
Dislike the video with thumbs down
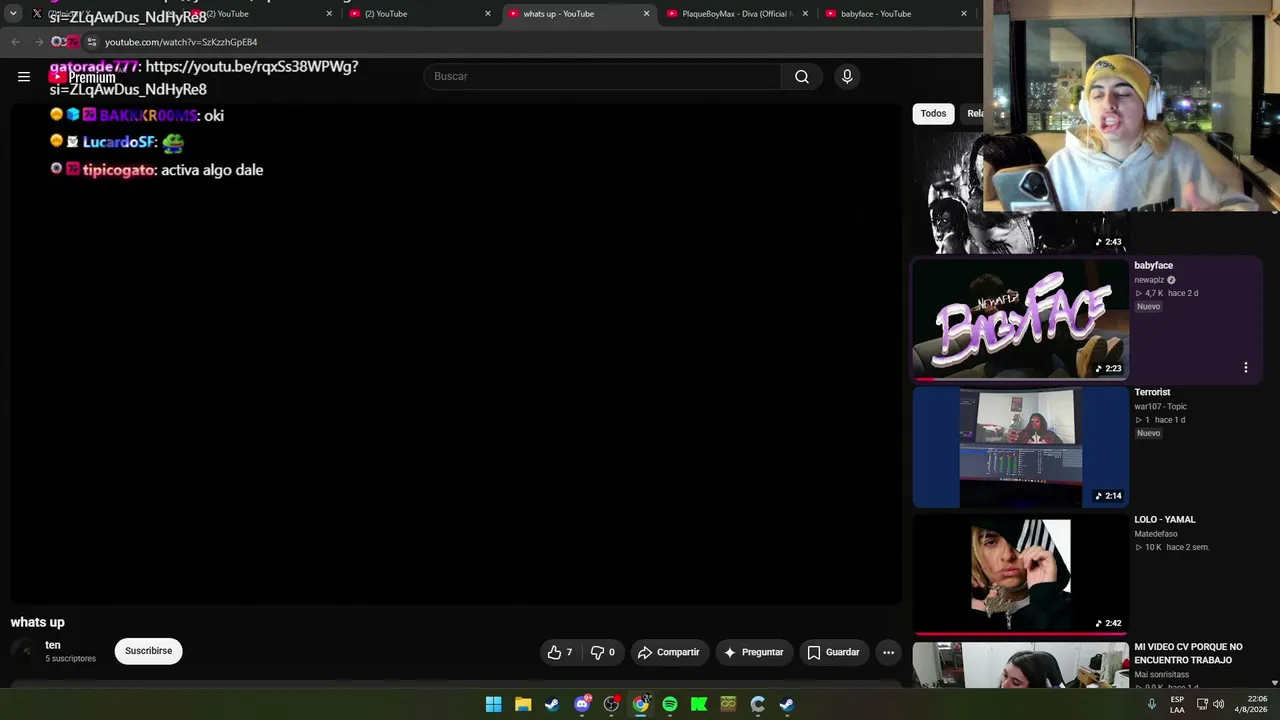(602, 652)
